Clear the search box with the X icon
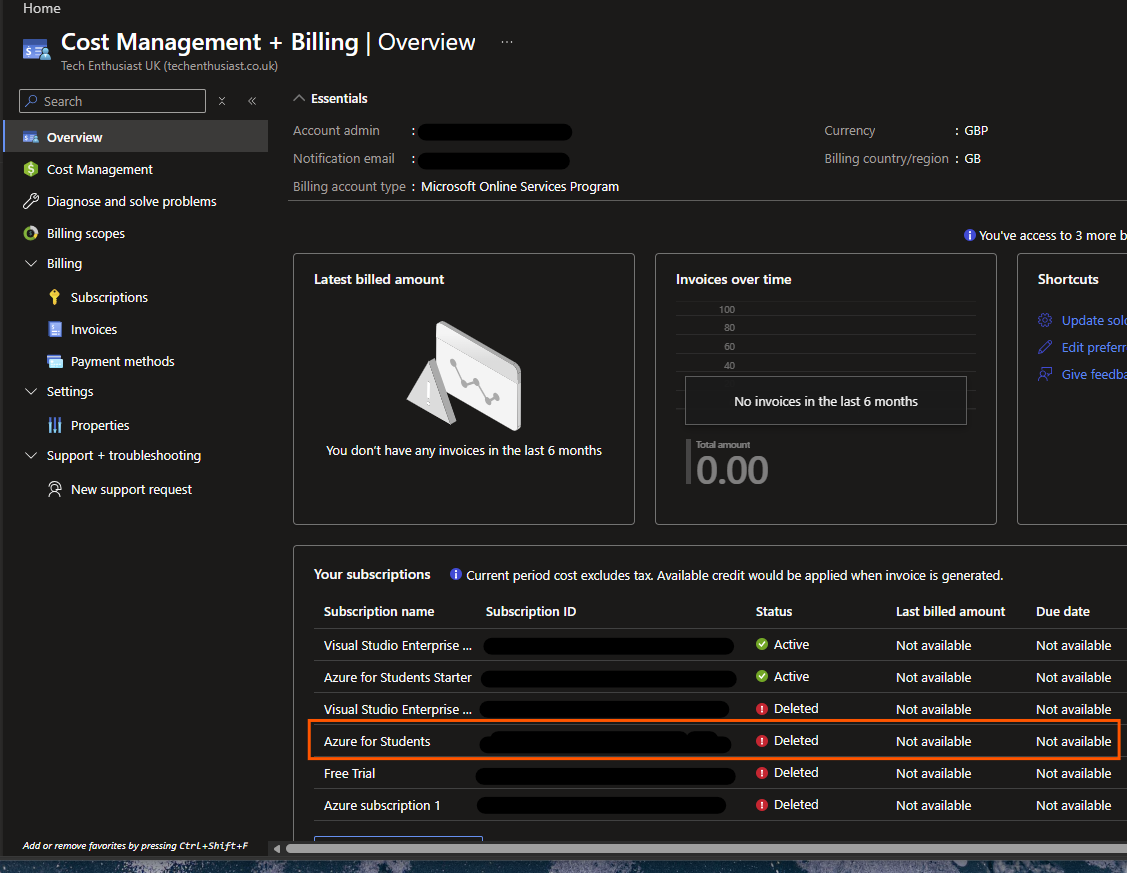The height and width of the screenshot is (873, 1127). pos(222,101)
